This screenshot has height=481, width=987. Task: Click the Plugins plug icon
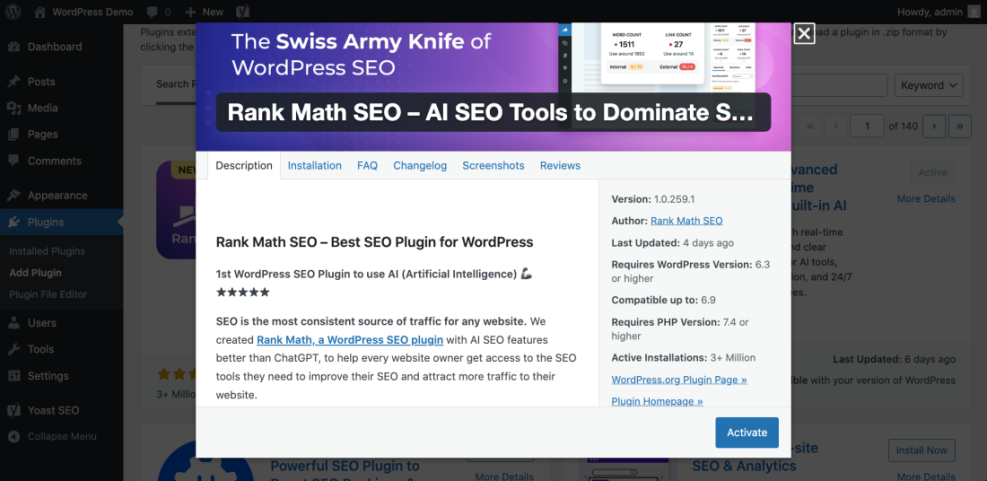tap(14, 222)
